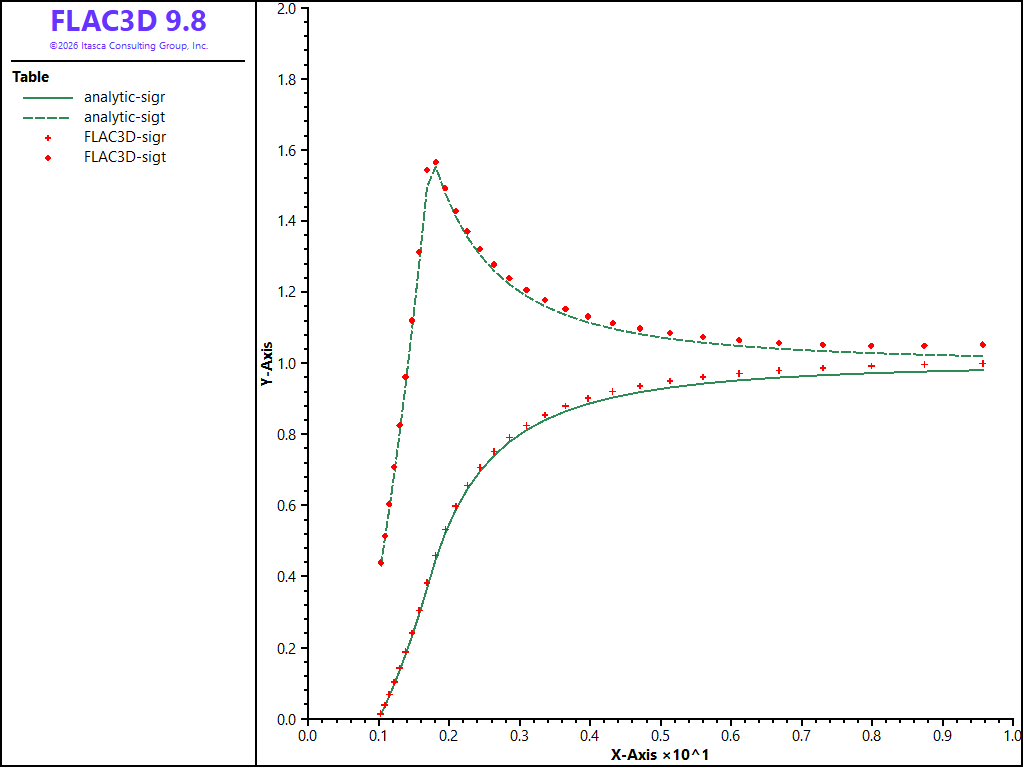Viewport: 1024px width, 768px height.
Task: Click the FLAC3D-sigr cross marker in legend
Action: tap(48, 138)
